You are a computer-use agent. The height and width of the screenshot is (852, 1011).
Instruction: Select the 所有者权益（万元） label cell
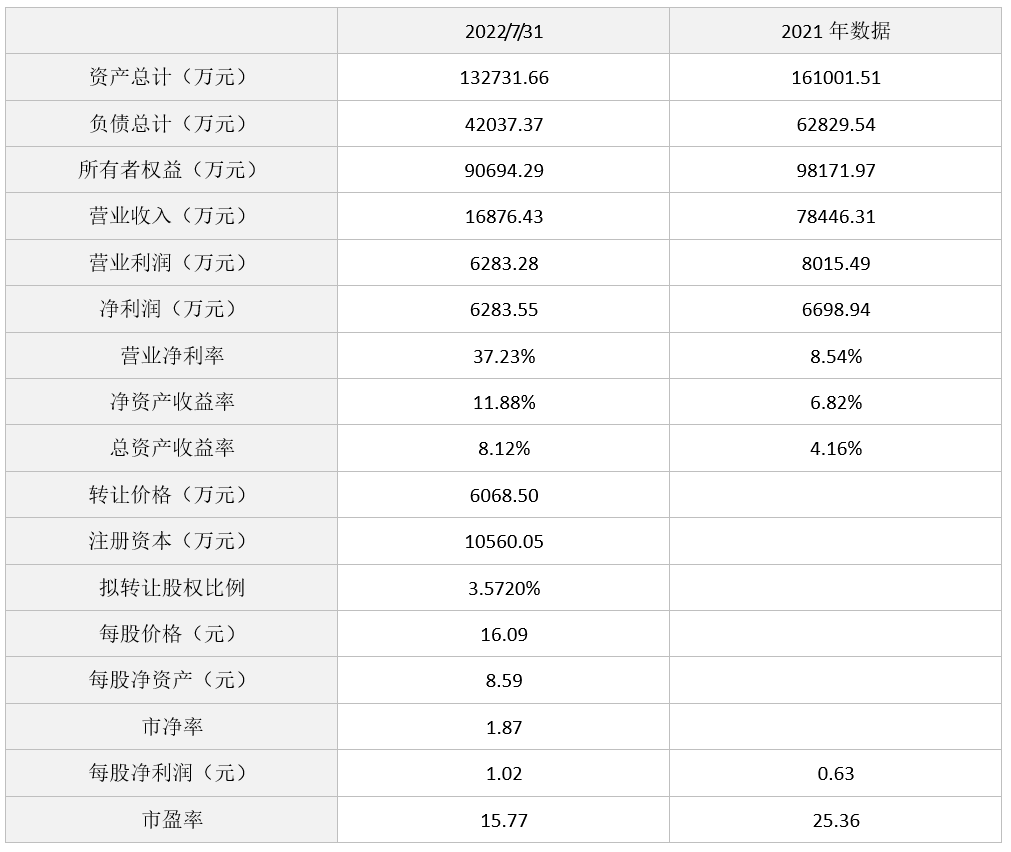171,170
